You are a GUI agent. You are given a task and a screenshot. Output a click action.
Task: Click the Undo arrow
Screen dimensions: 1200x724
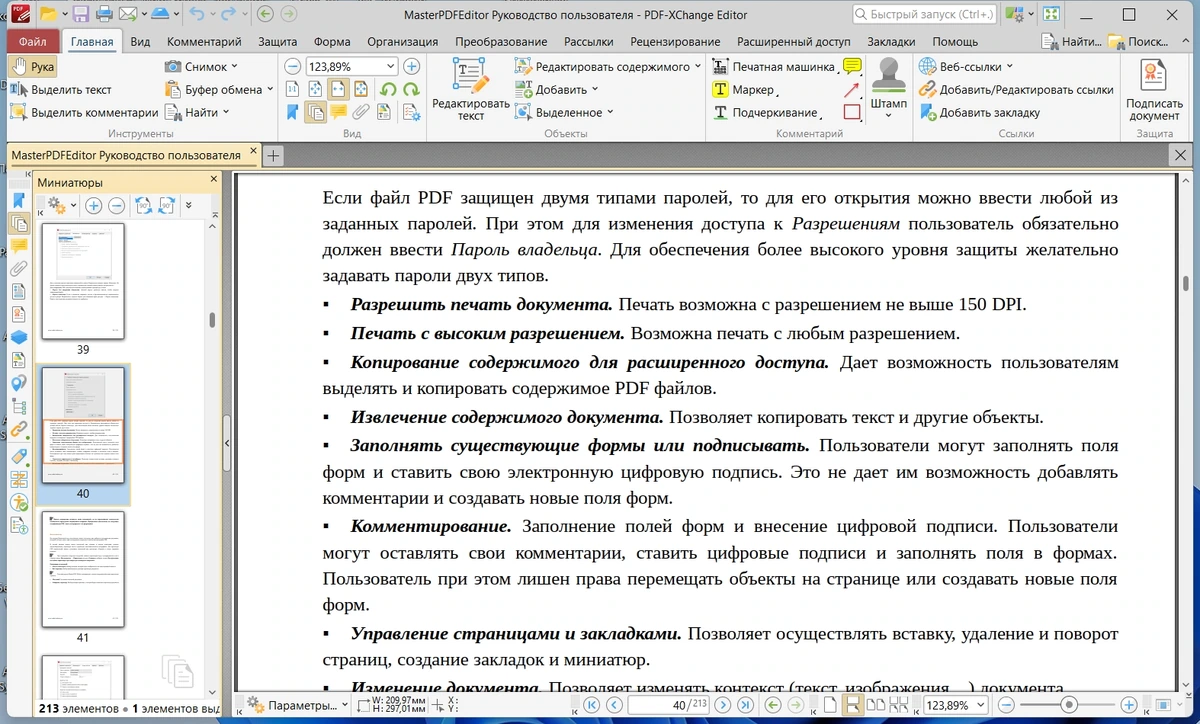coord(198,14)
